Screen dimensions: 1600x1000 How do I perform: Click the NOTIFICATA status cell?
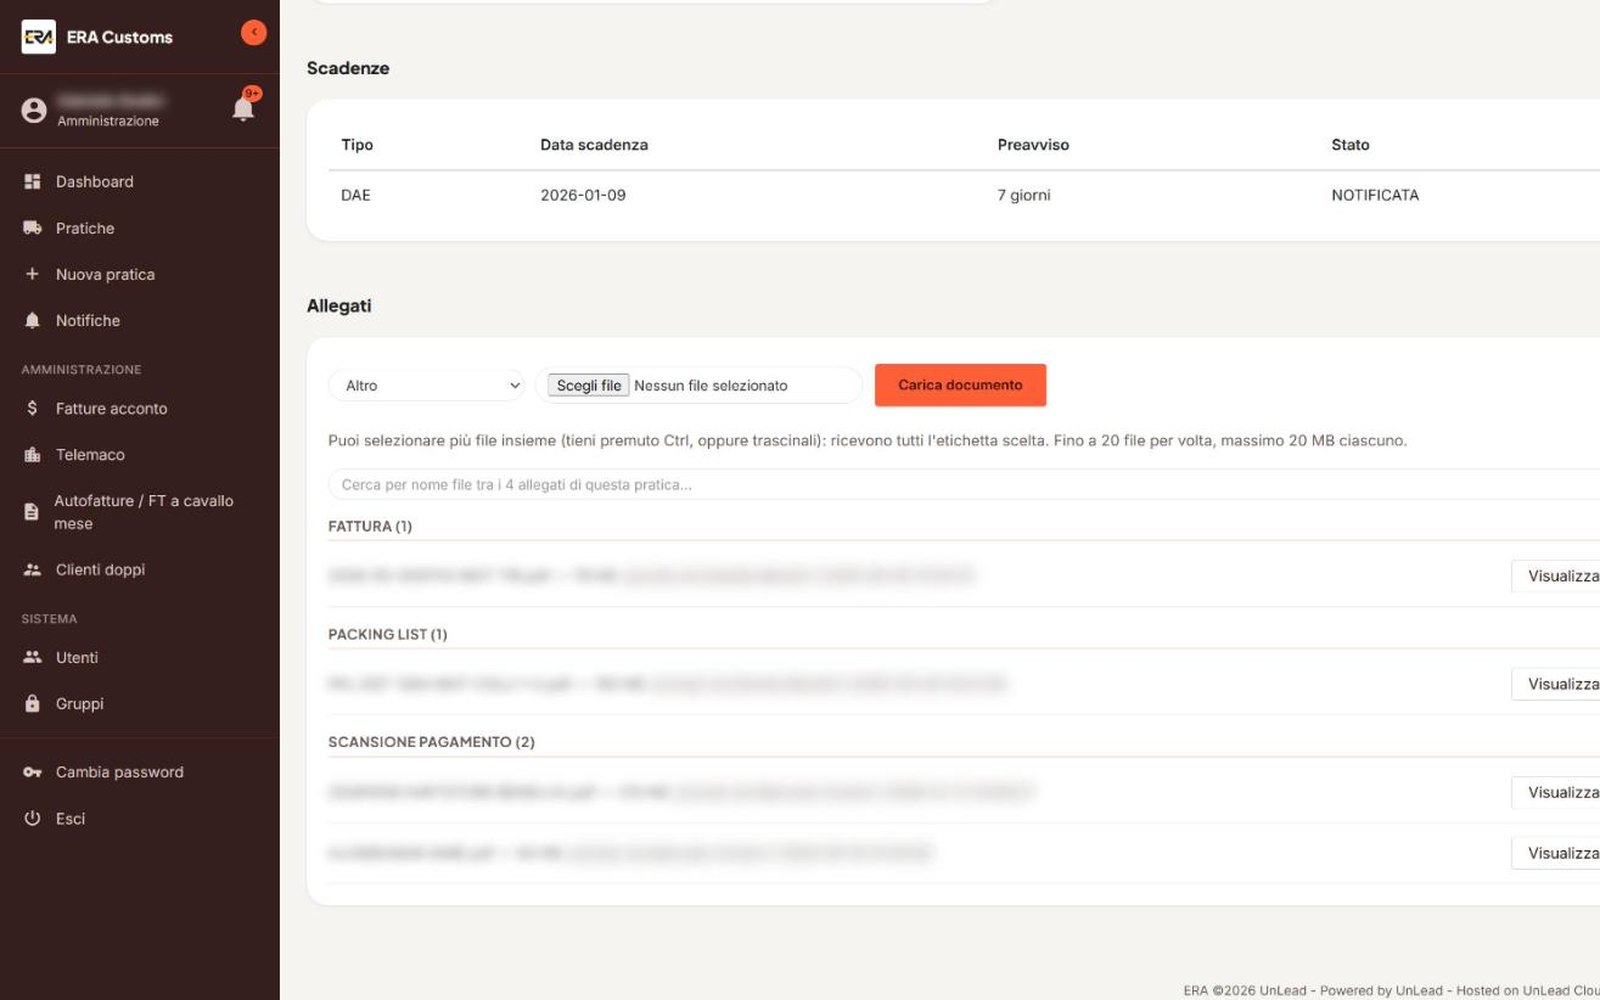[1375, 195]
